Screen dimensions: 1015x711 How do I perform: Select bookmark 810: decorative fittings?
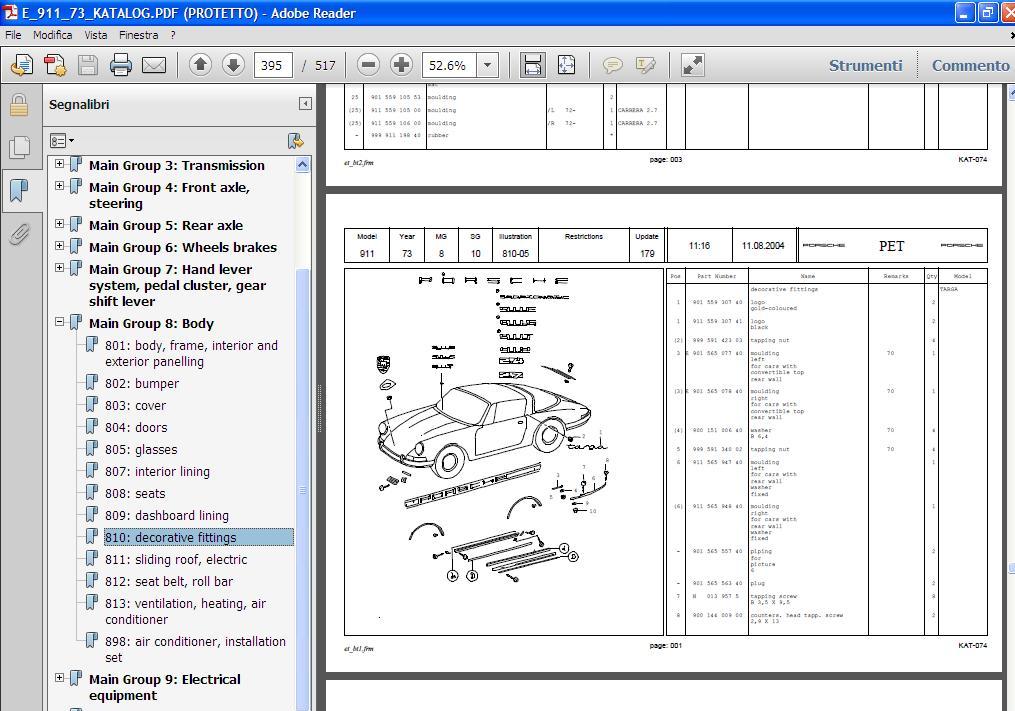(199, 537)
